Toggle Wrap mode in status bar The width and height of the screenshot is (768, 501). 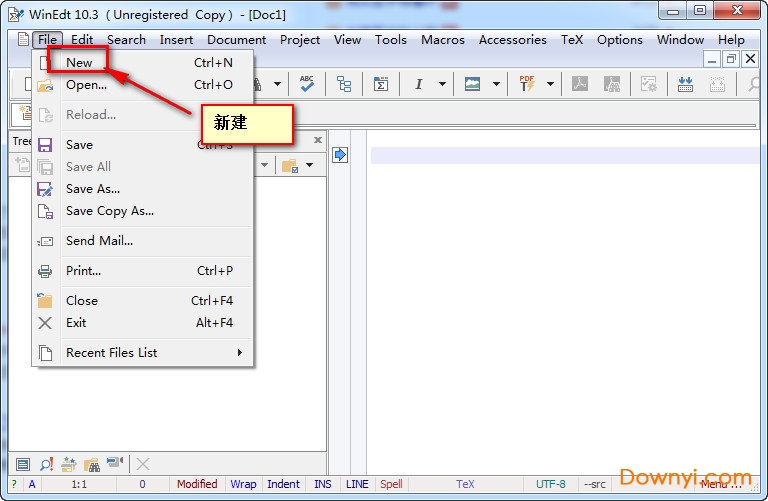pos(243,484)
